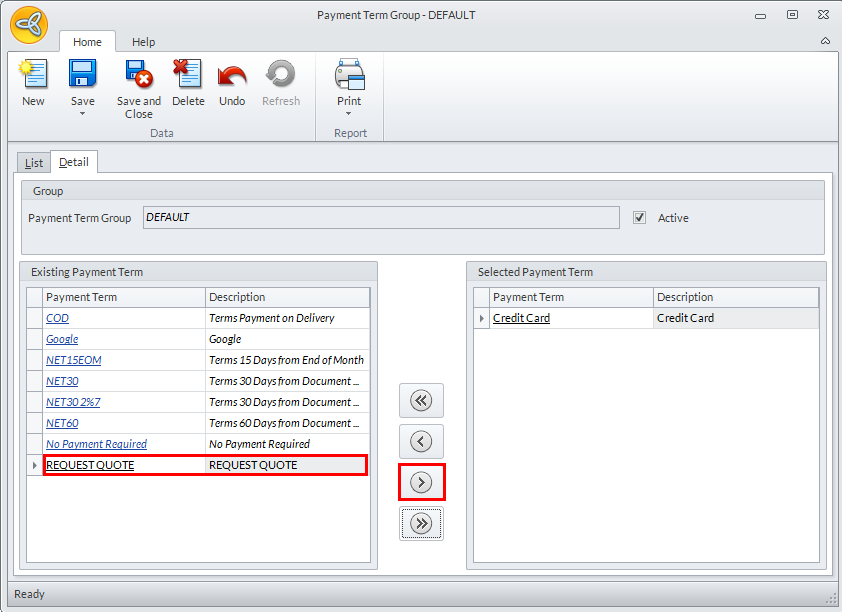The width and height of the screenshot is (842, 612).
Task: Click the New record icon
Action: (33, 75)
